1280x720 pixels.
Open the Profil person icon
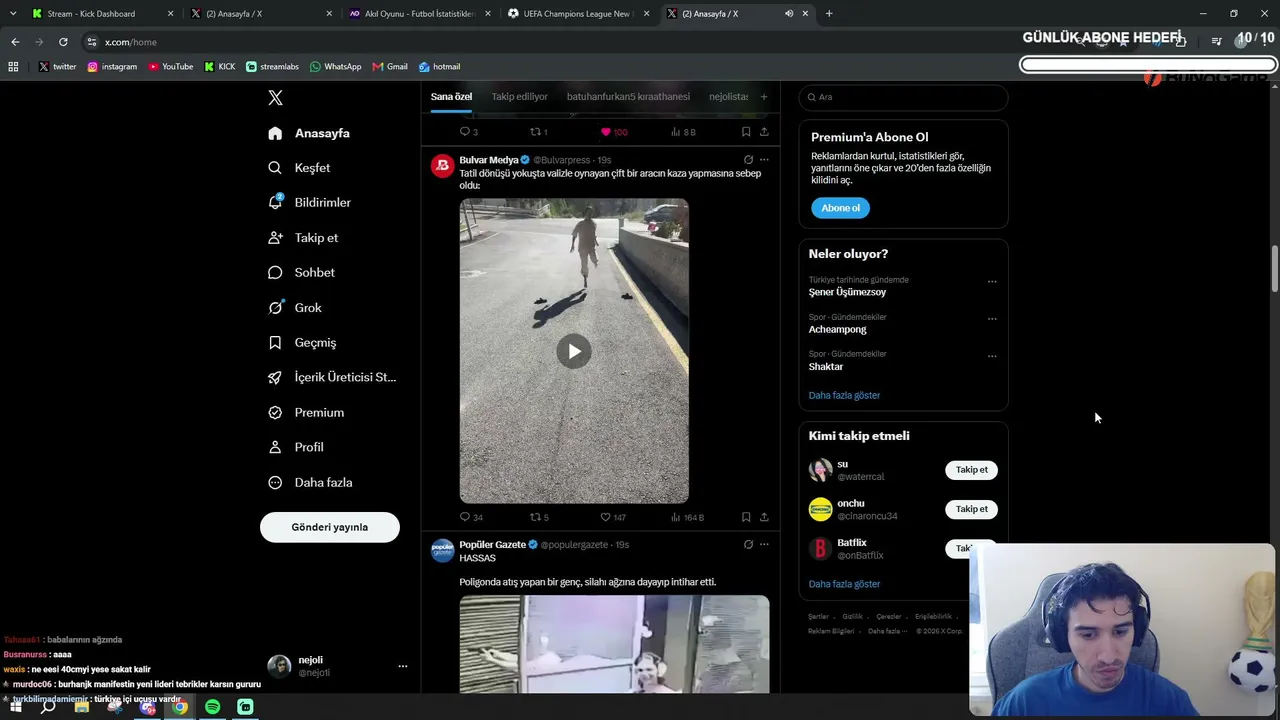click(275, 447)
